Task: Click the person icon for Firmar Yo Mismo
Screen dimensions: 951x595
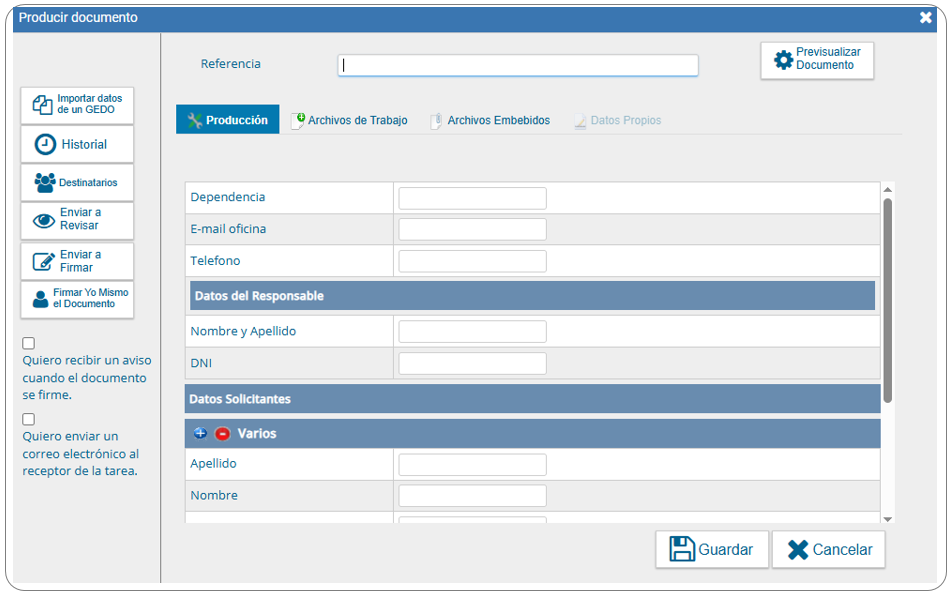Action: tap(41, 299)
